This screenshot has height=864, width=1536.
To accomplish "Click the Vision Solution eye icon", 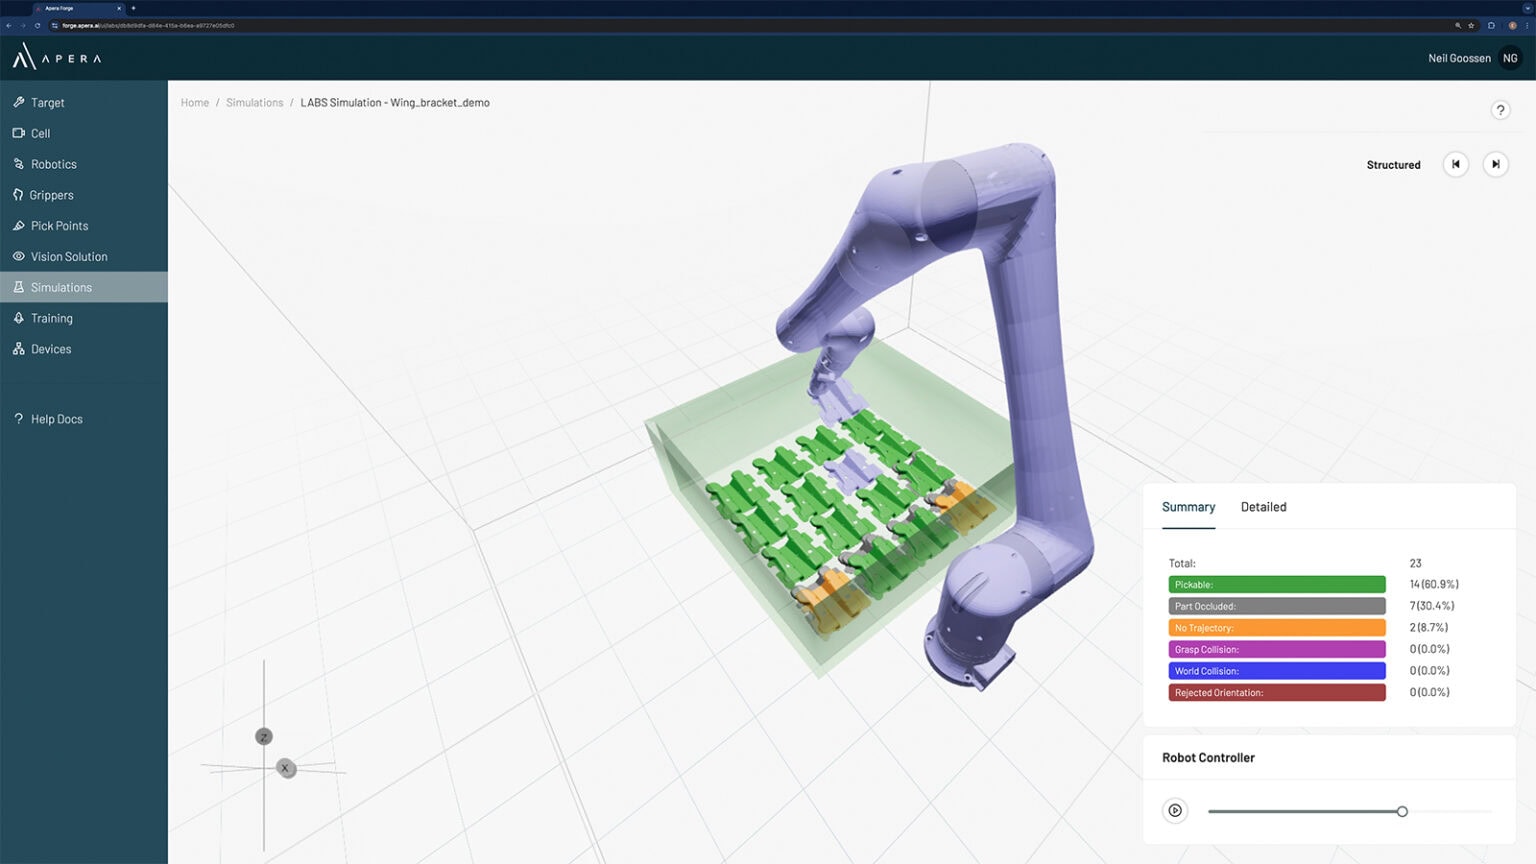I will tap(18, 256).
